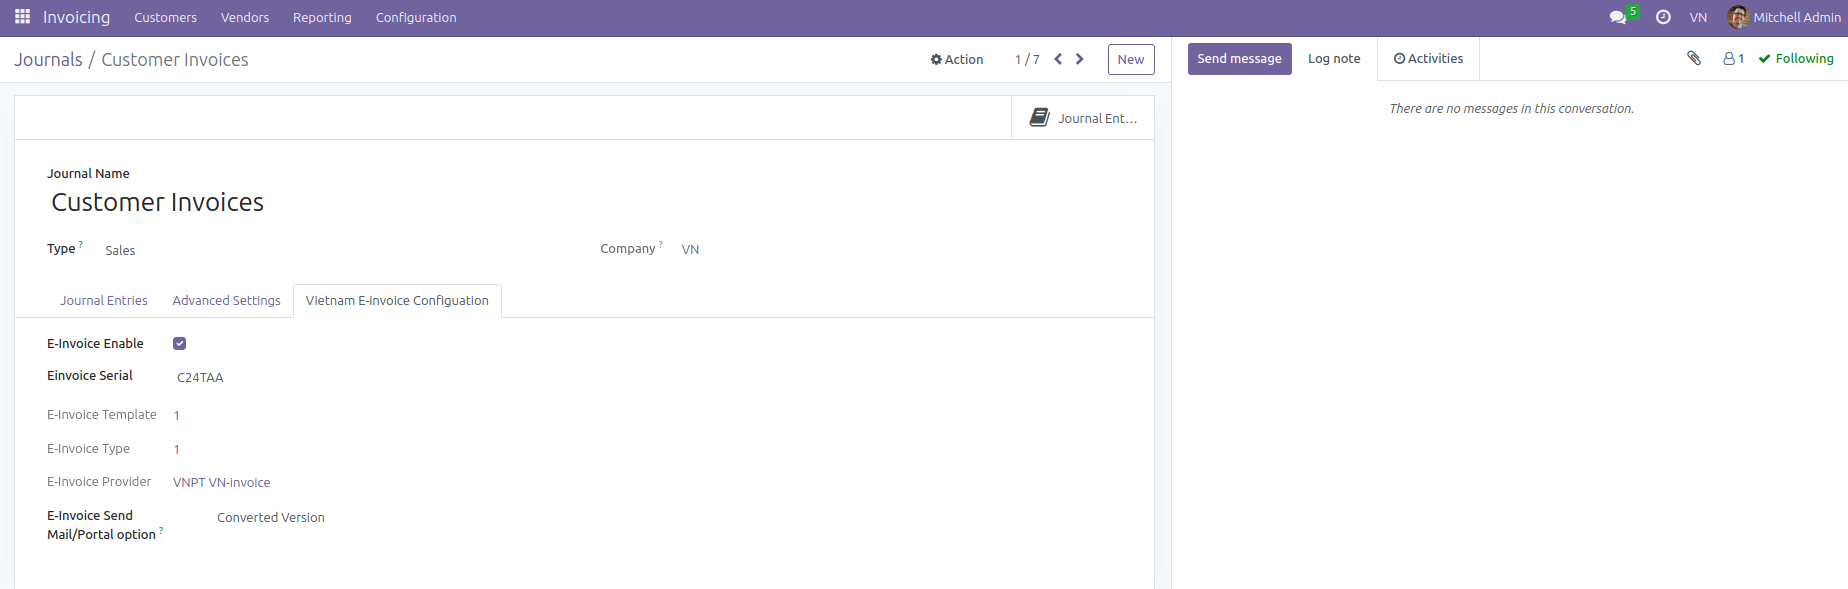Click the paperclip attachments icon

click(1694, 58)
